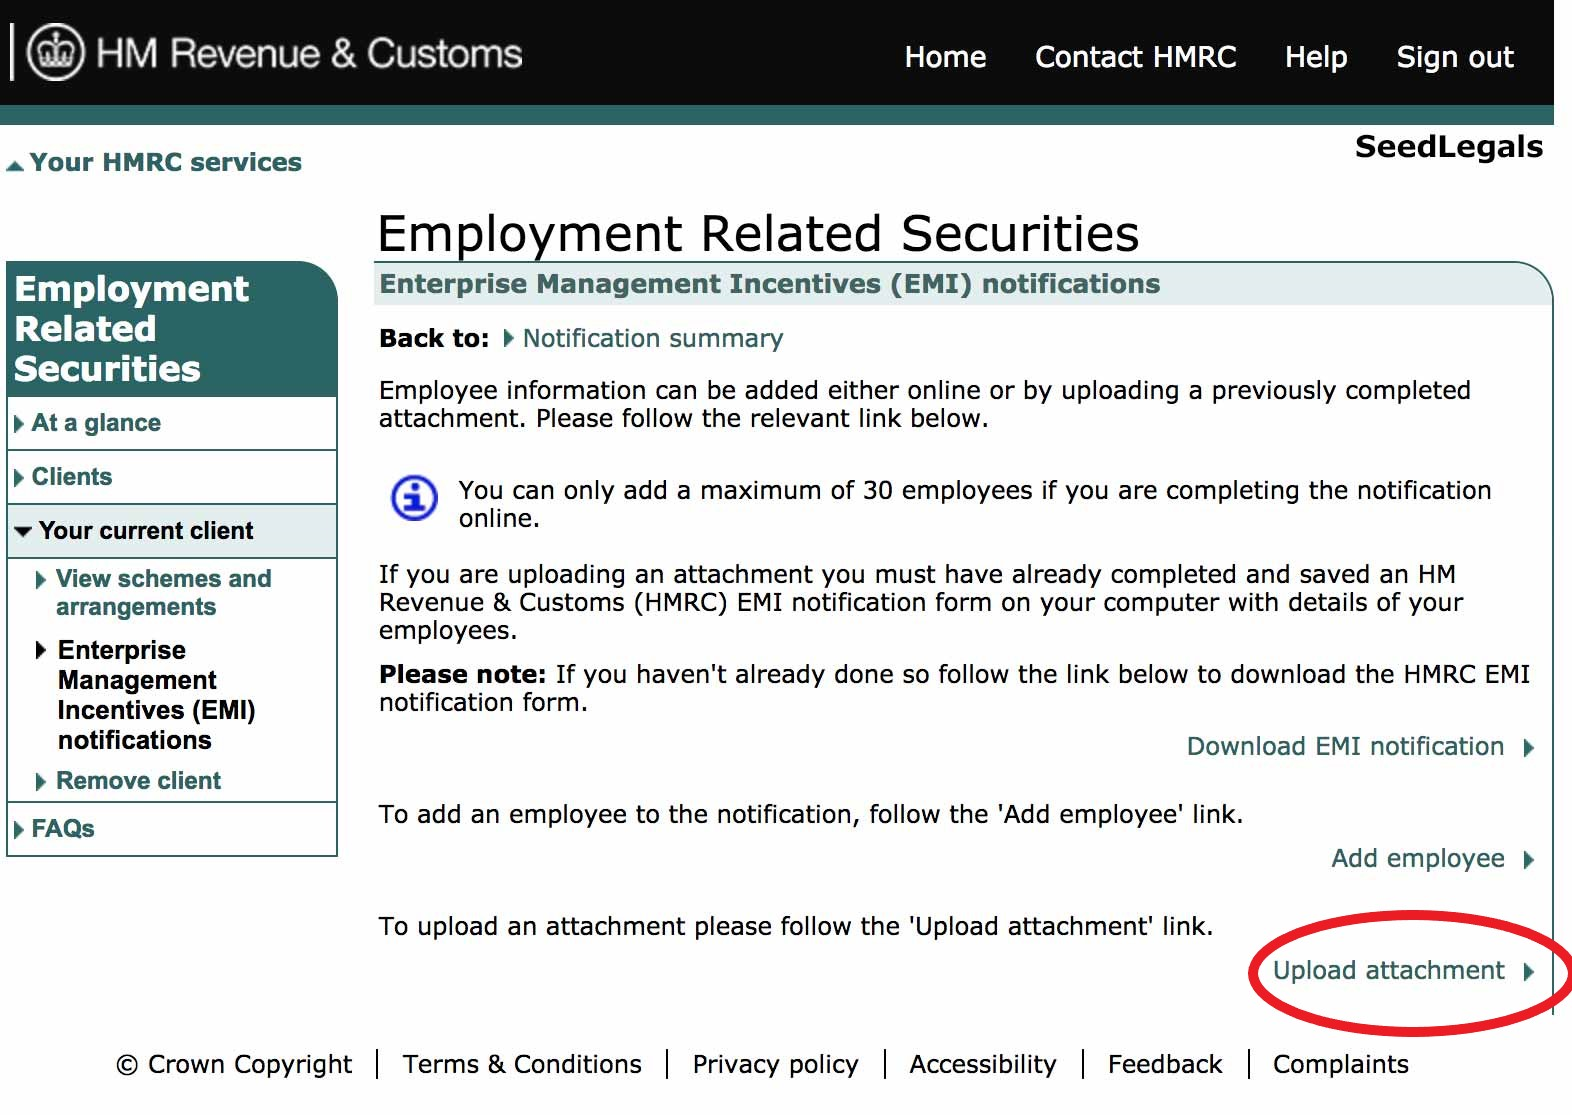Click the arrow beside Add employee
The image size is (1572, 1115).
click(x=1528, y=859)
